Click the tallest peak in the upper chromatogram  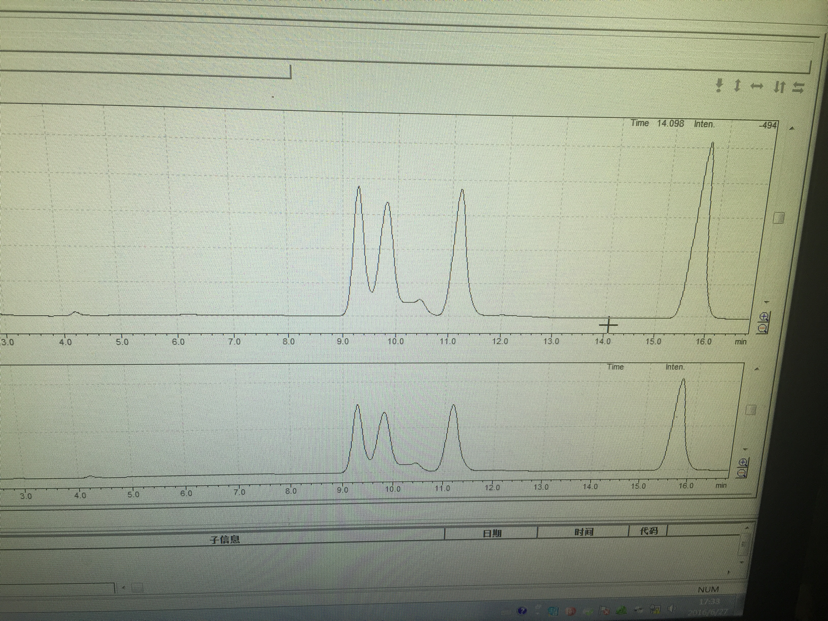tap(712, 143)
